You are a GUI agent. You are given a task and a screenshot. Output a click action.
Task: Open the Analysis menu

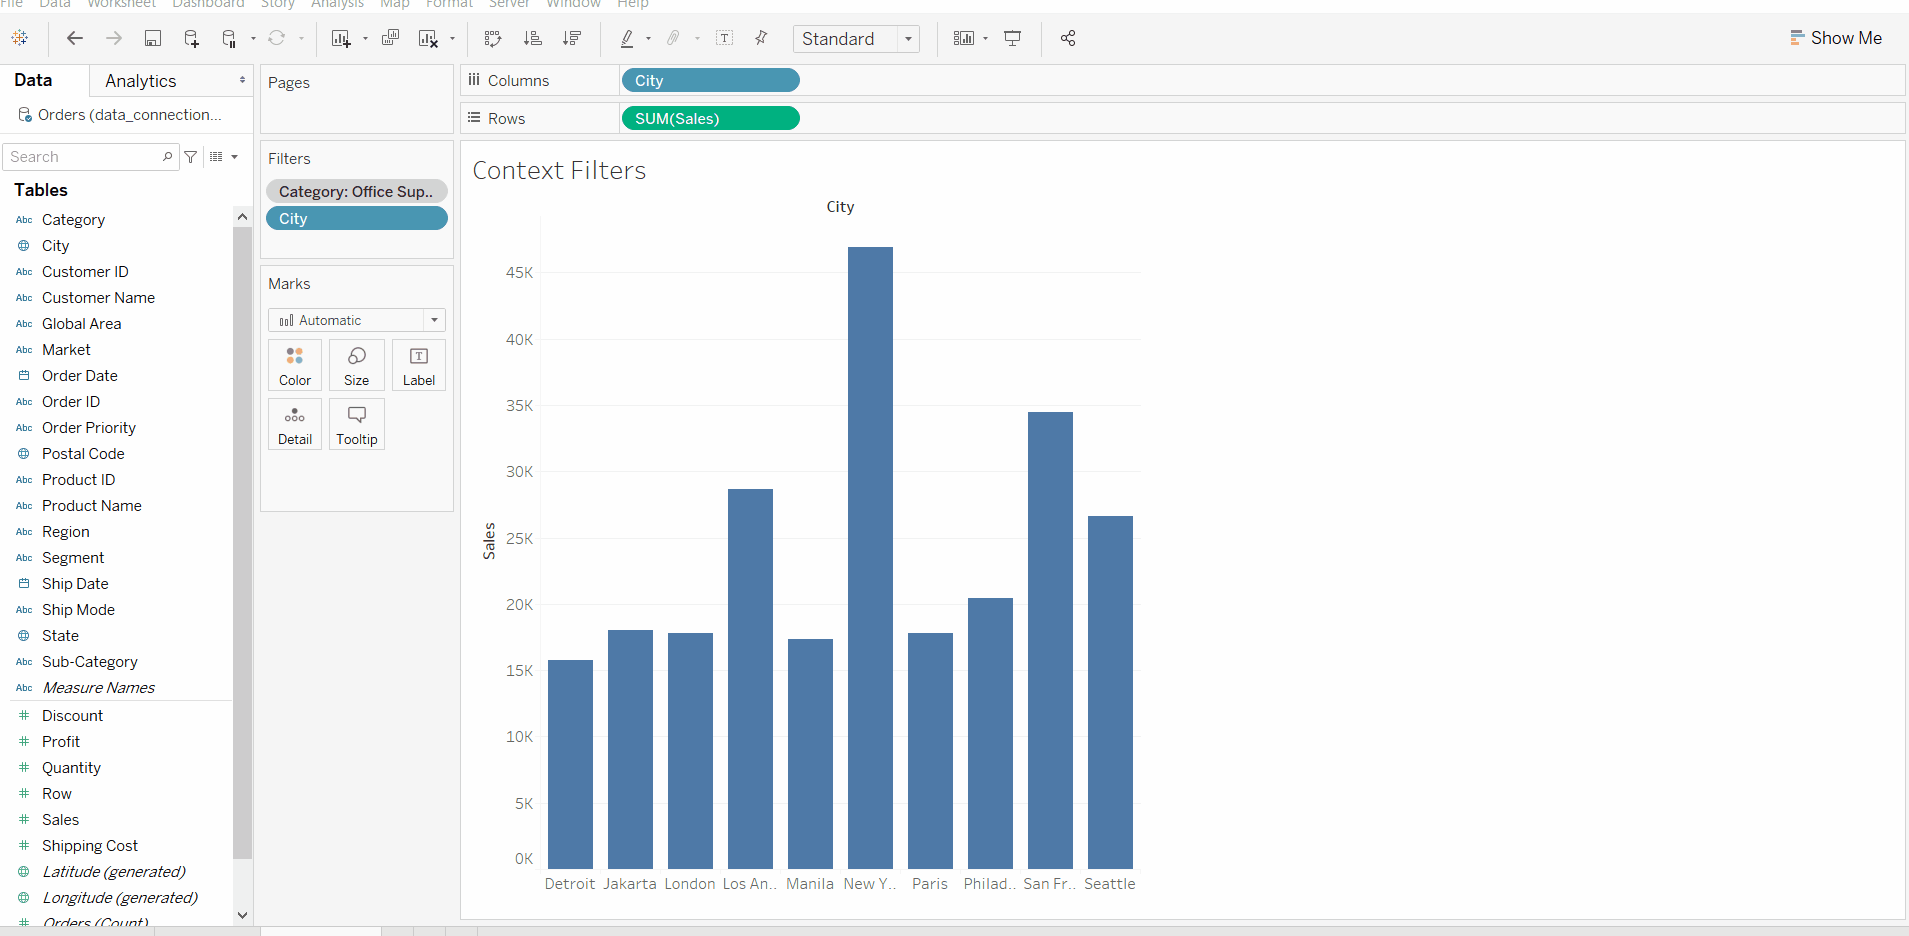click(337, 5)
